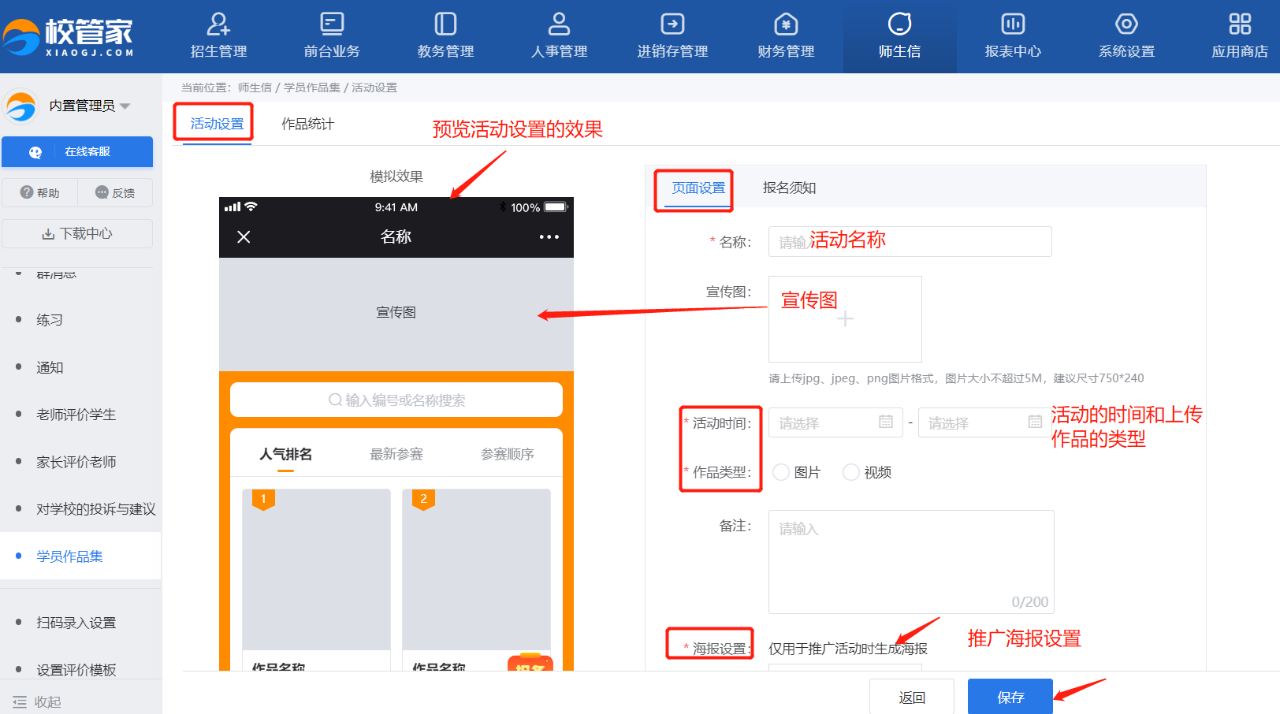
Task: Open the 活动时间 end date picker
Action: click(x=983, y=422)
